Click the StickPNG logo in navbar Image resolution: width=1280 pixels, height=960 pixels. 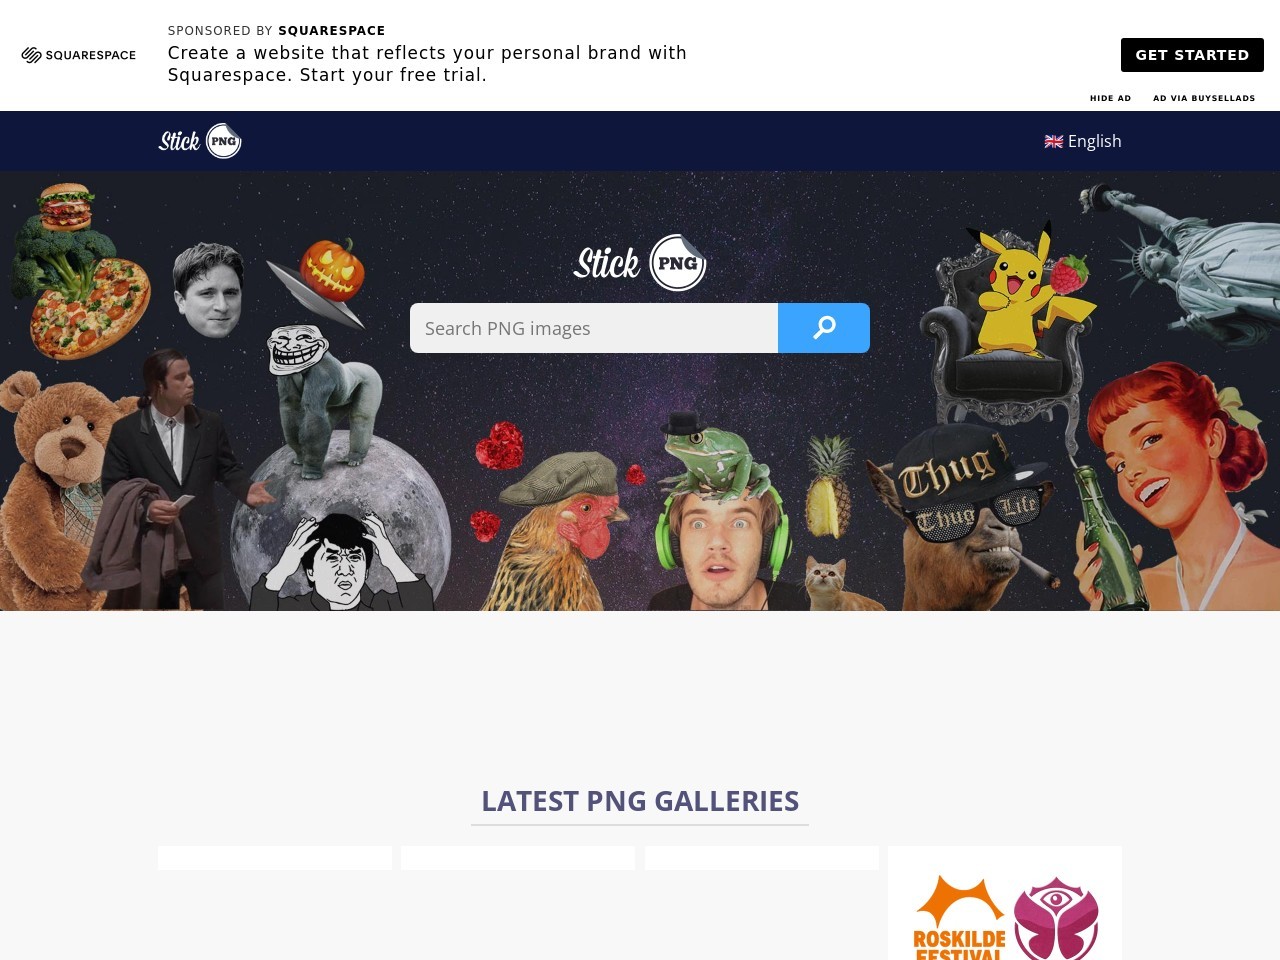point(200,141)
